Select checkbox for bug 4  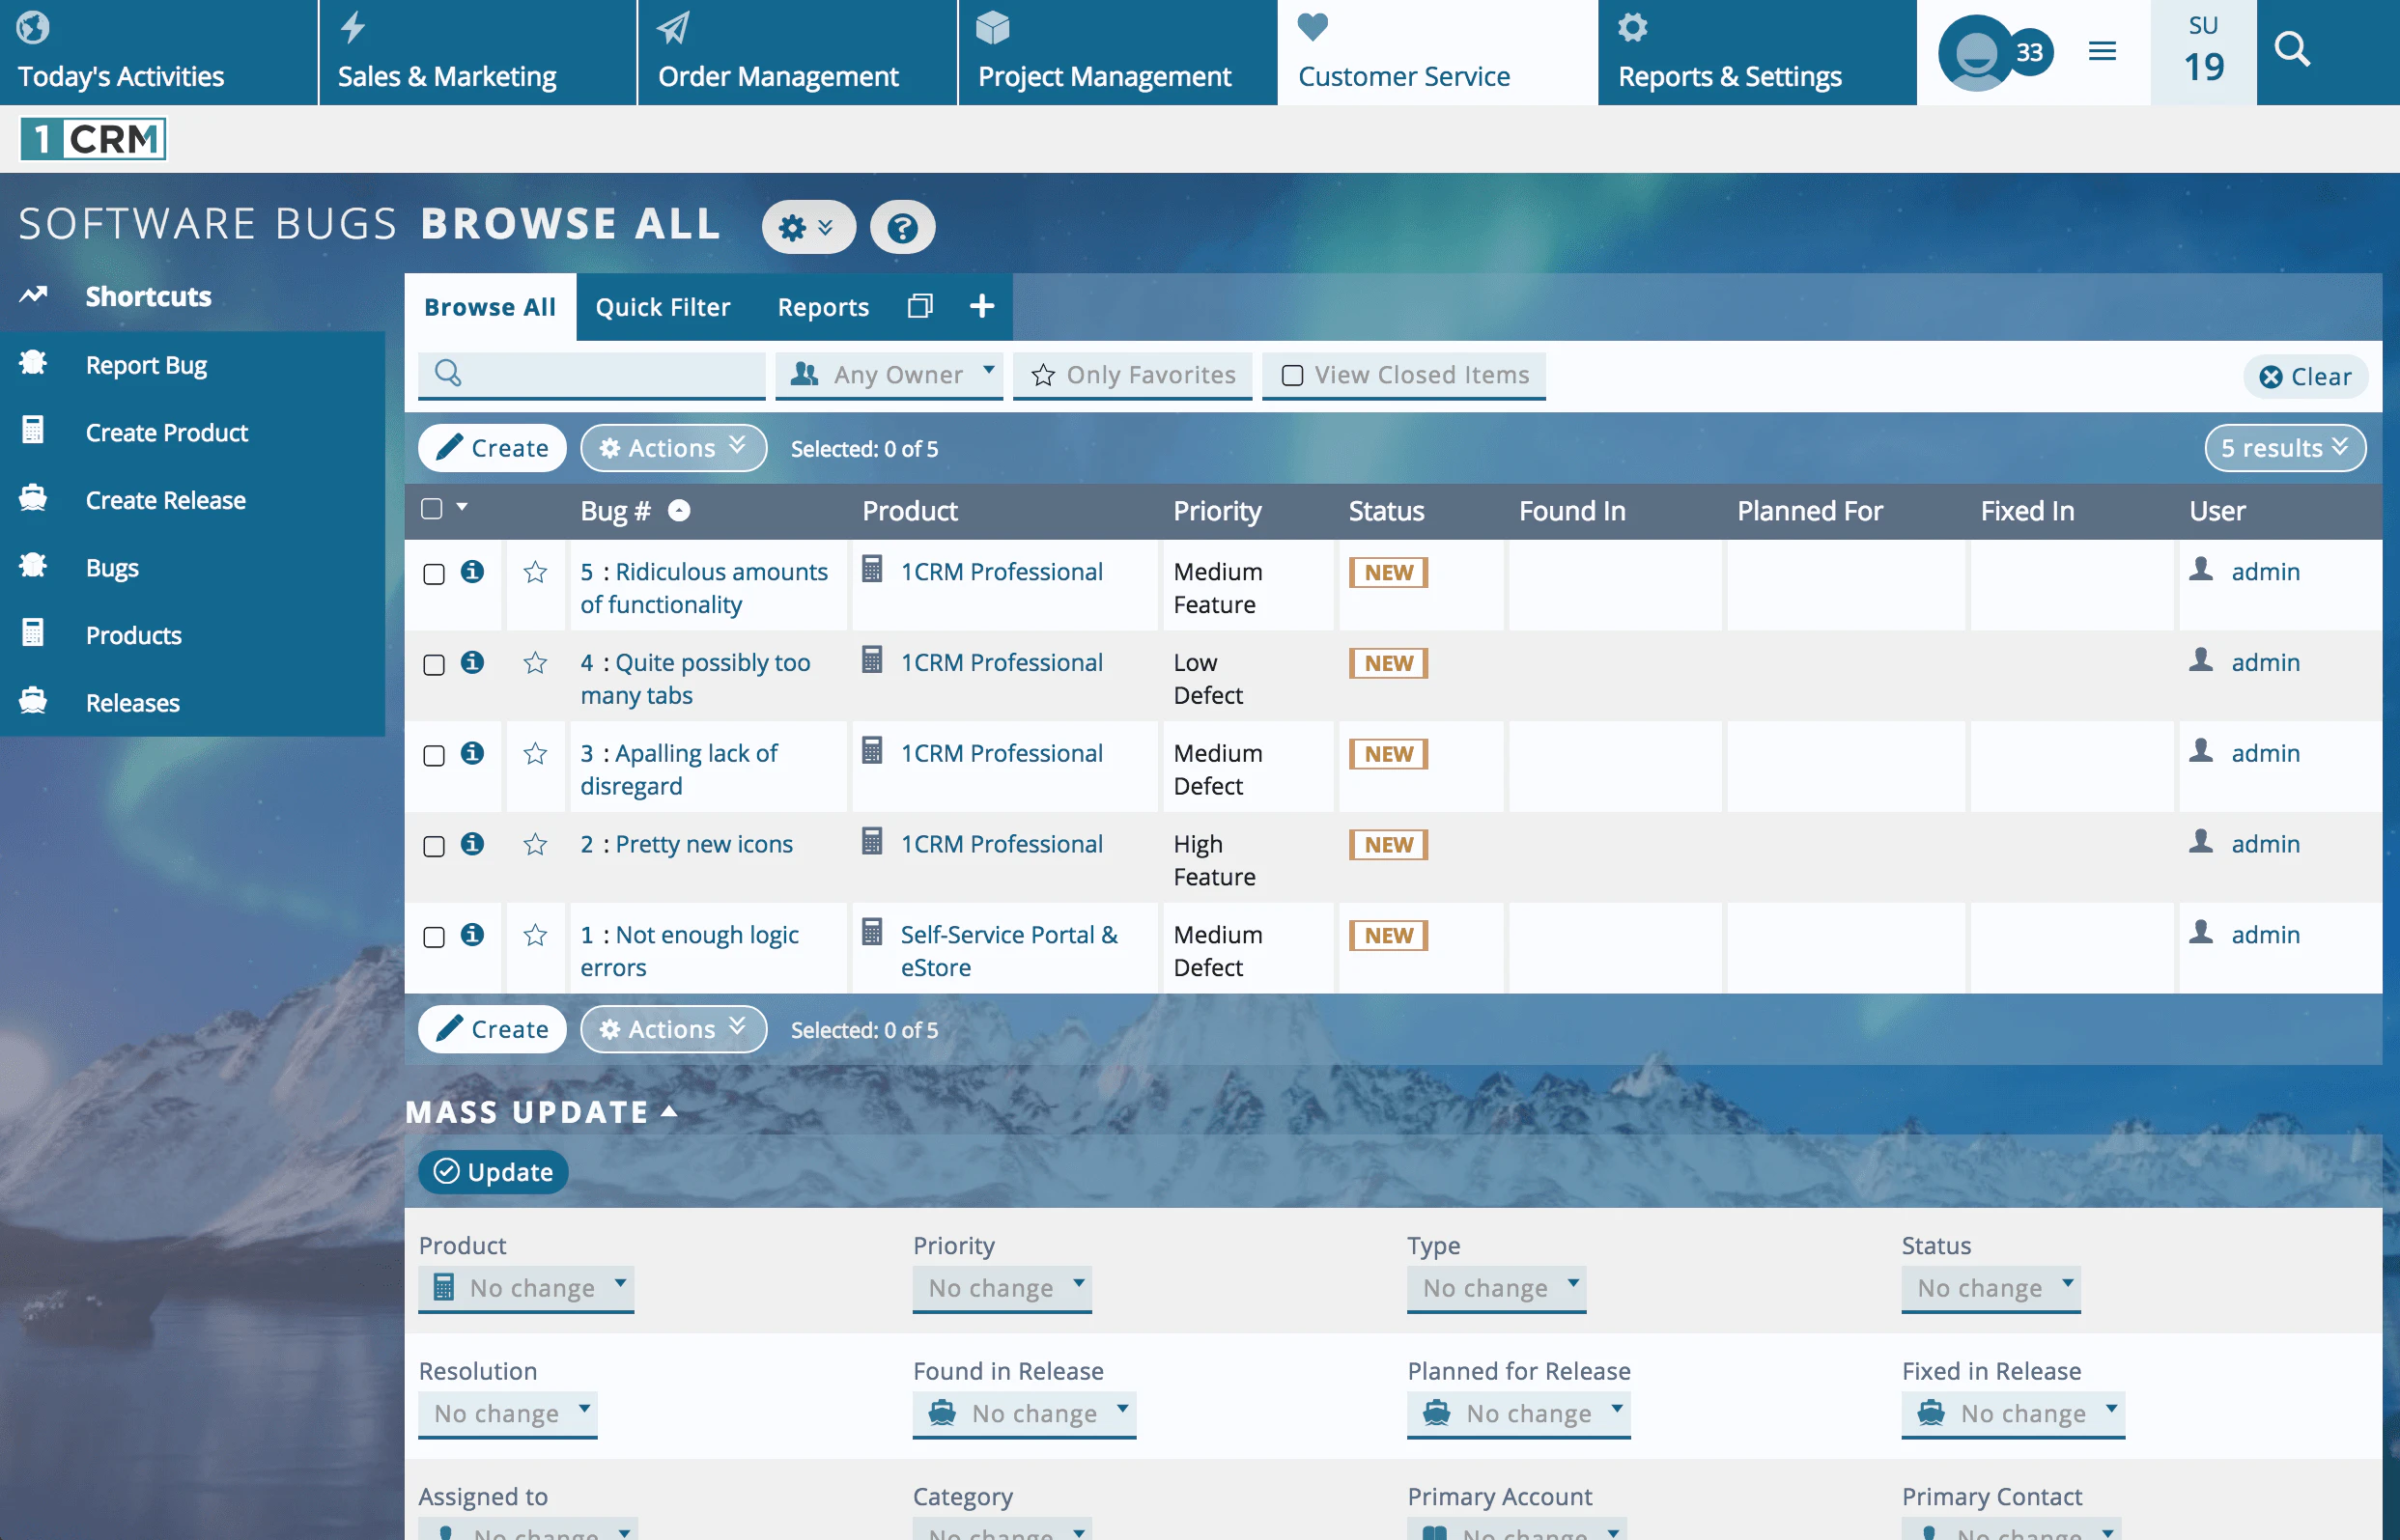coord(434,665)
